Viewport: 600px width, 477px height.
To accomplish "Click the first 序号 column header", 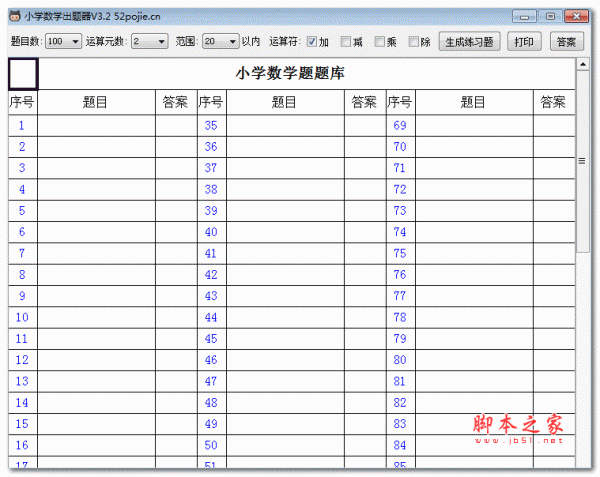I will coord(23,103).
